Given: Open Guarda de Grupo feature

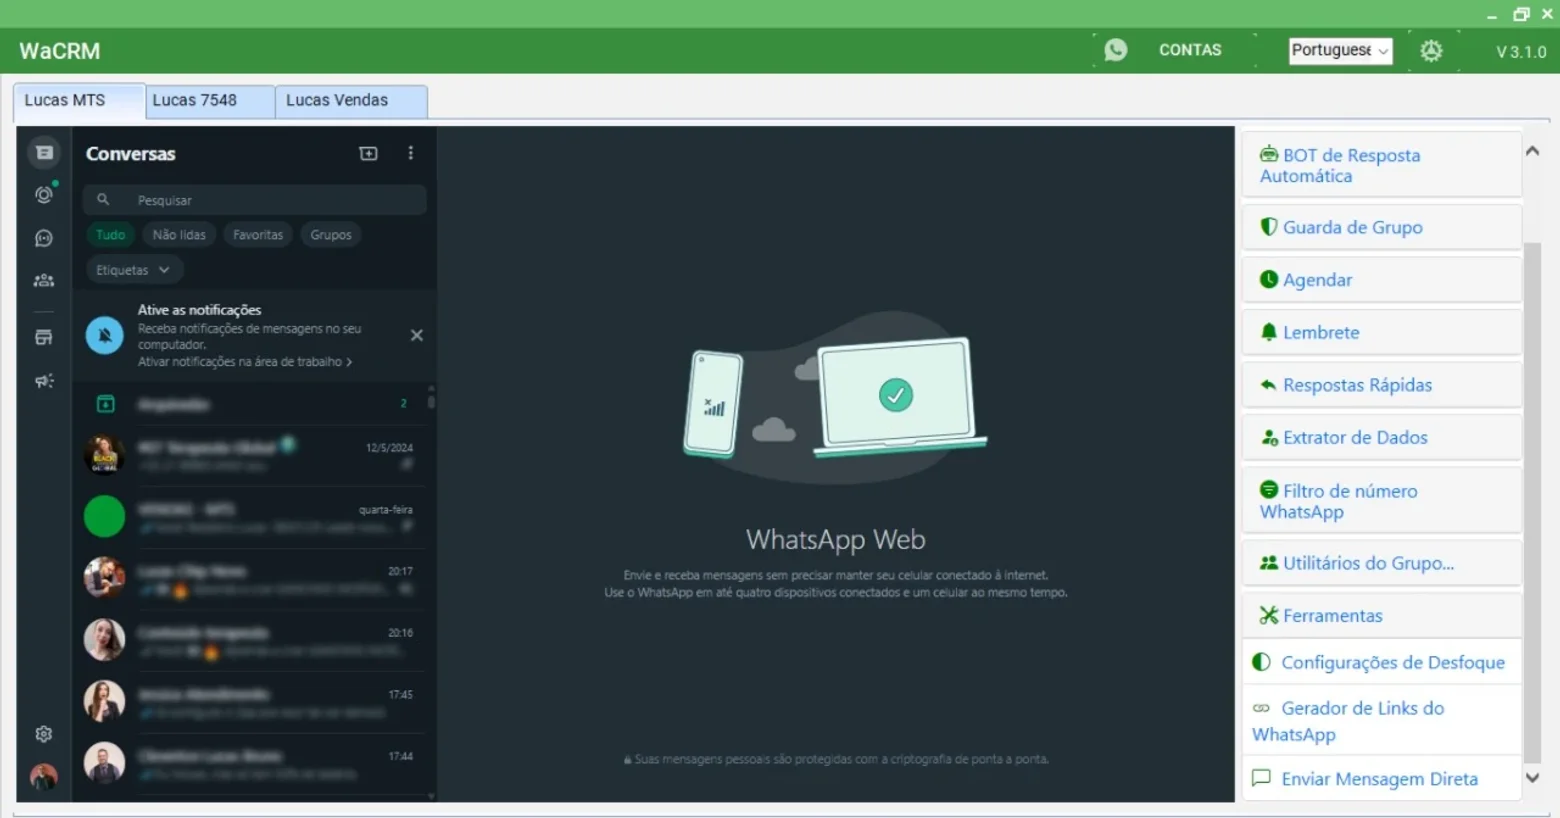Looking at the screenshot, I should [1382, 227].
